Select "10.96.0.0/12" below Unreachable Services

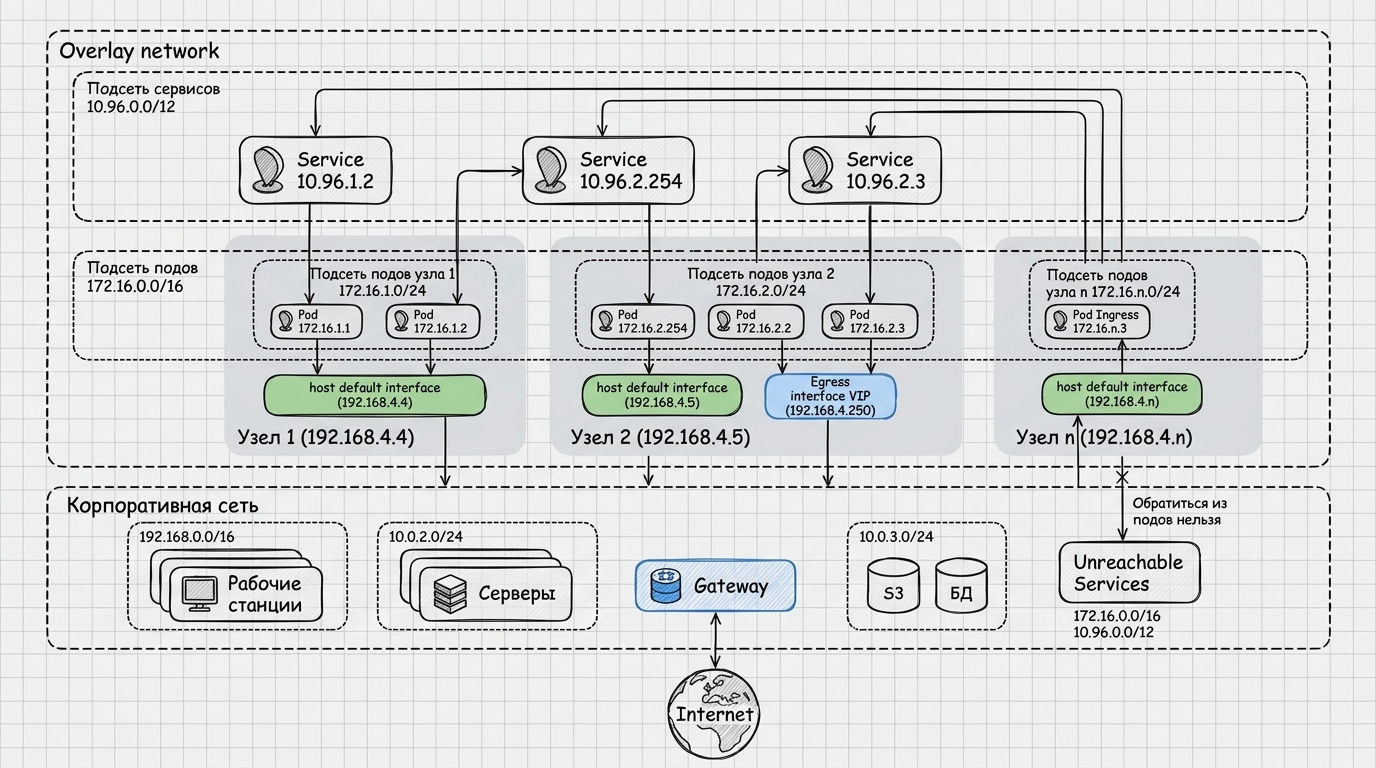1112,633
